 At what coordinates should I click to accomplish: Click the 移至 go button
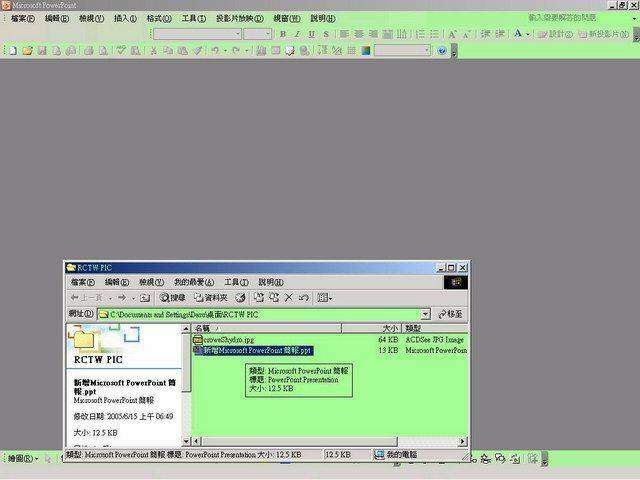tap(450, 314)
